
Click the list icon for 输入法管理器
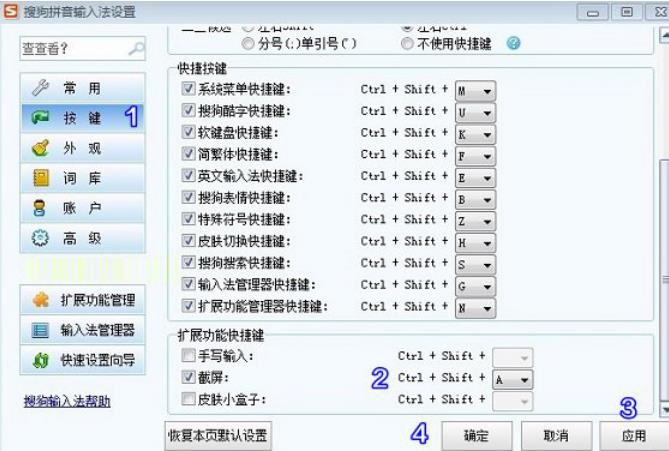[40, 330]
